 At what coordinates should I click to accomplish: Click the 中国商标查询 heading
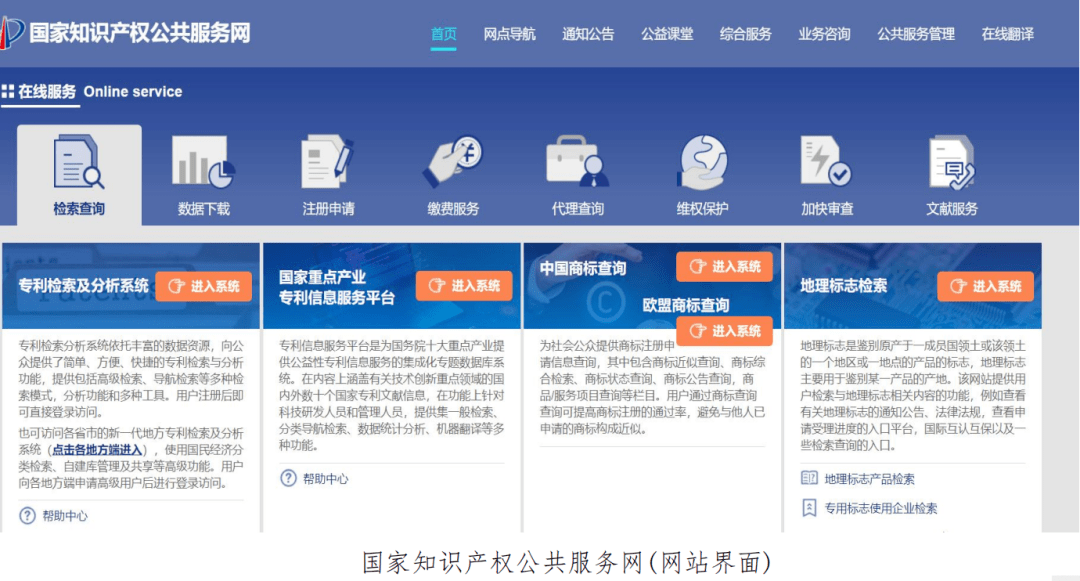[583, 268]
